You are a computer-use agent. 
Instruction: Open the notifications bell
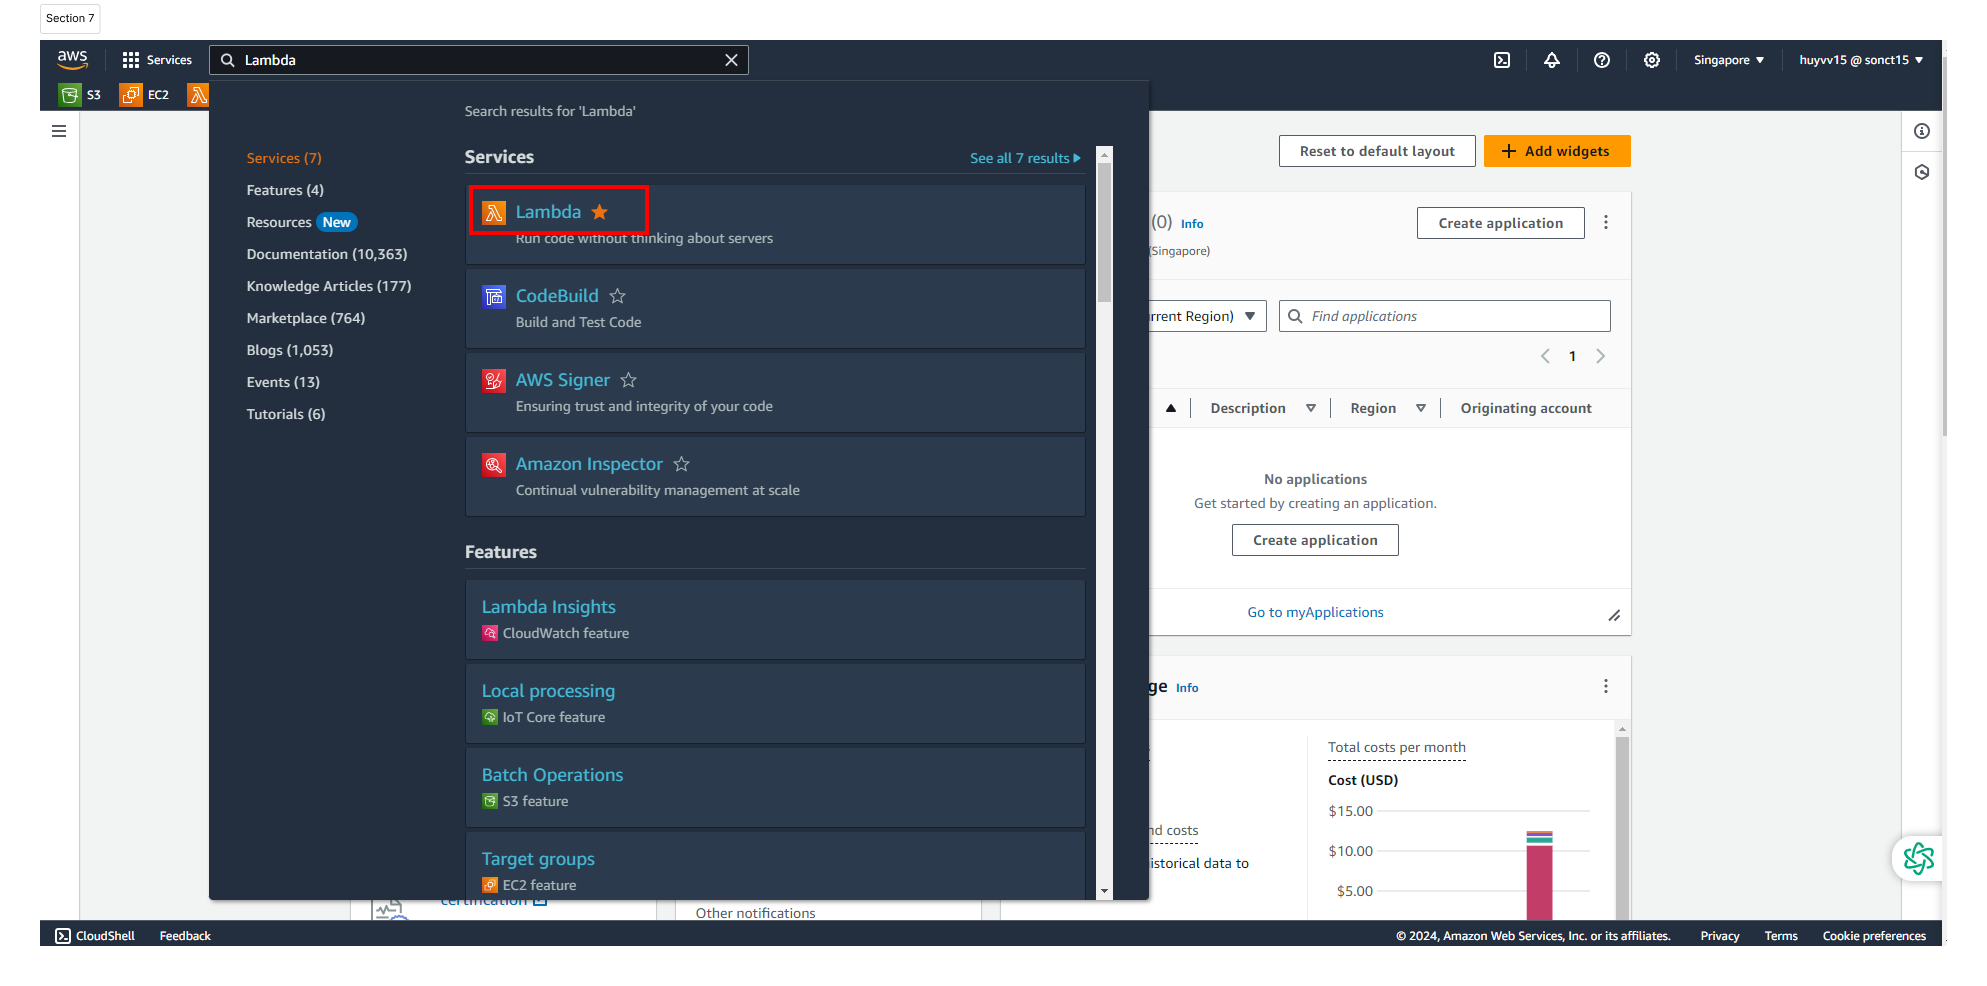pos(1552,60)
